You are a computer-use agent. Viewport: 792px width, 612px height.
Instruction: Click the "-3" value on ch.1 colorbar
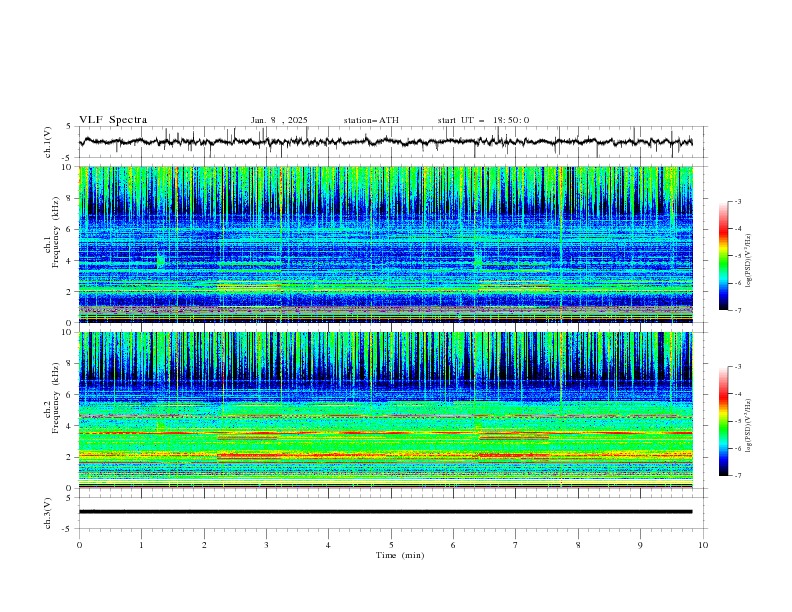738,201
